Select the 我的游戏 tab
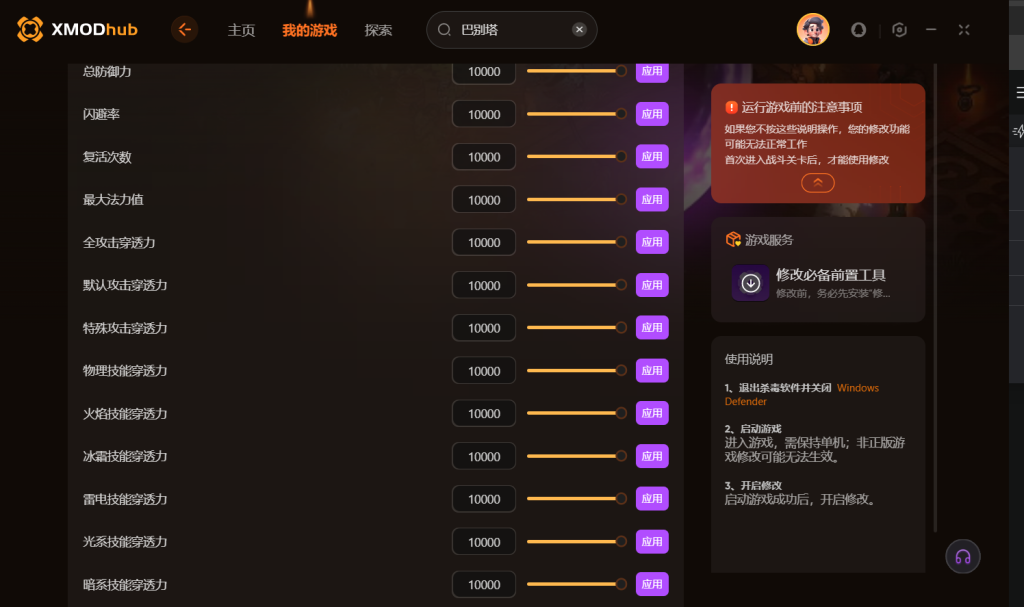1024x607 pixels. pos(310,30)
